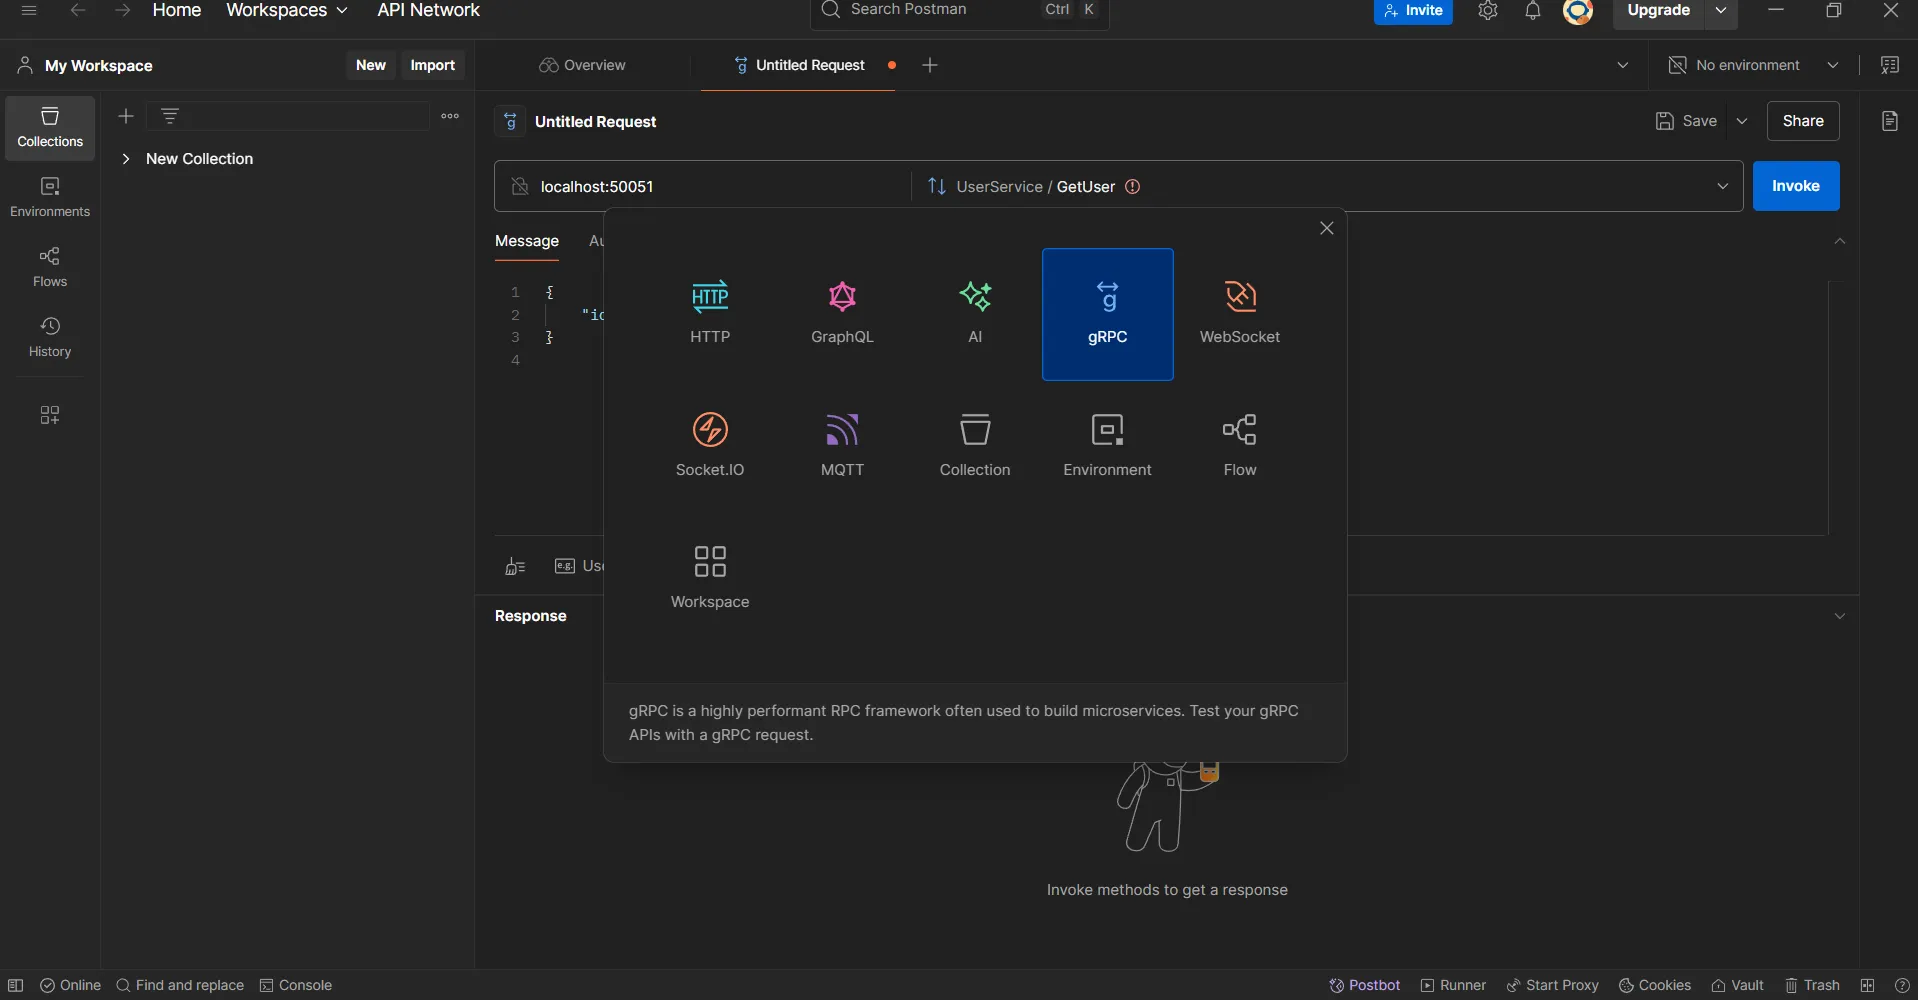Click the blue Invoke button
The width and height of the screenshot is (1918, 1000).
[x=1795, y=186]
